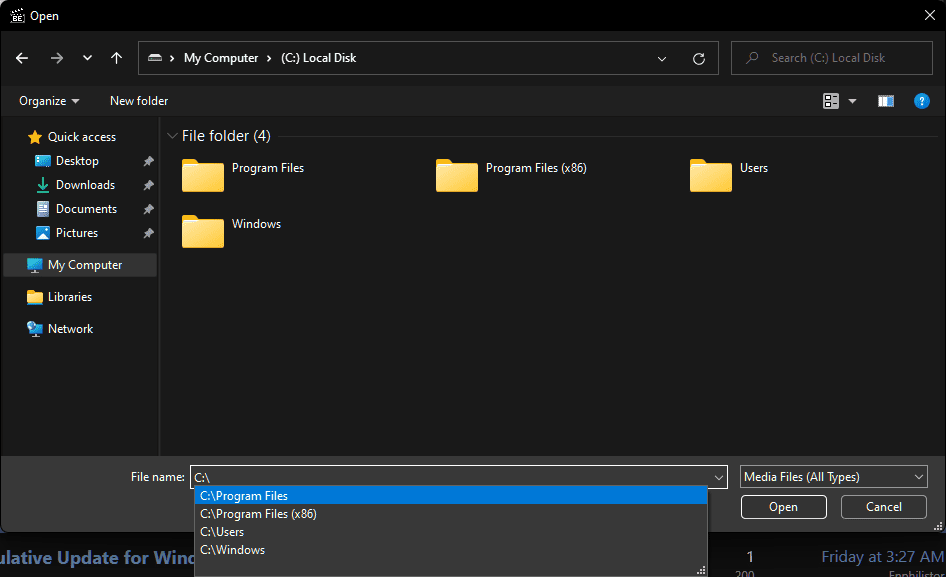The height and width of the screenshot is (577, 946).
Task: Click the pin icon beside Desktop
Action: pos(148,161)
